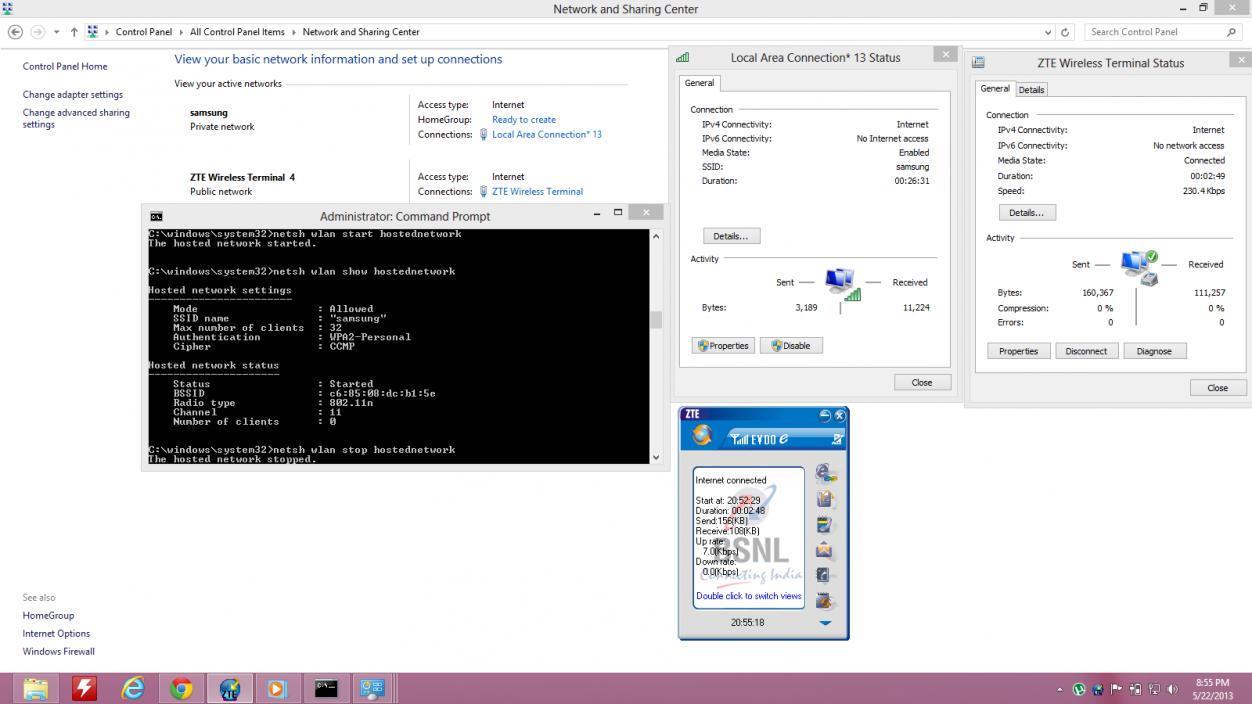Click Disable in Local Area Connection status

coord(791,346)
